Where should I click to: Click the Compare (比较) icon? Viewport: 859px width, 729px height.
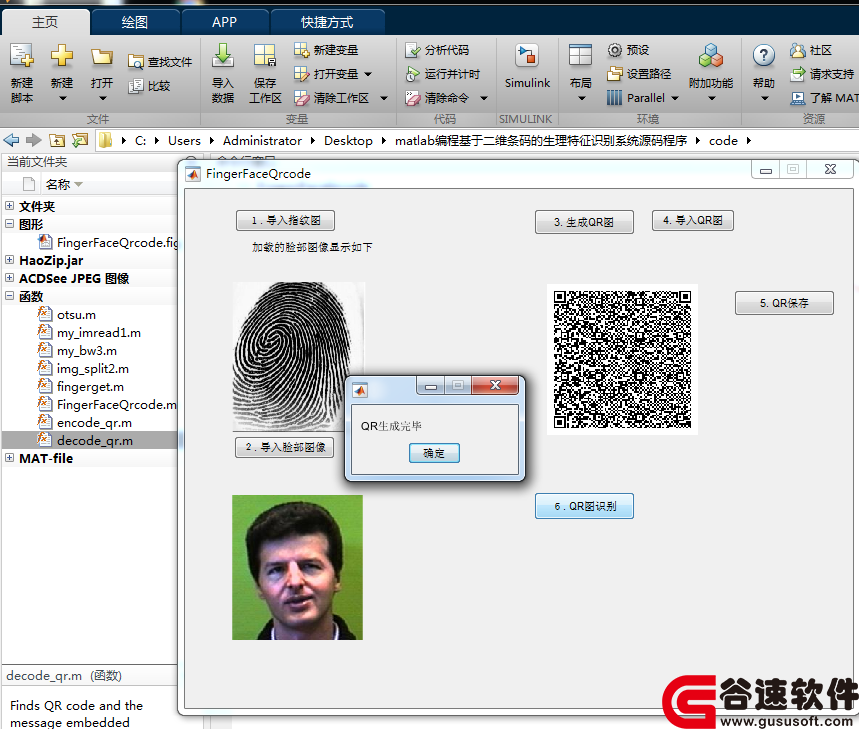tap(135, 86)
